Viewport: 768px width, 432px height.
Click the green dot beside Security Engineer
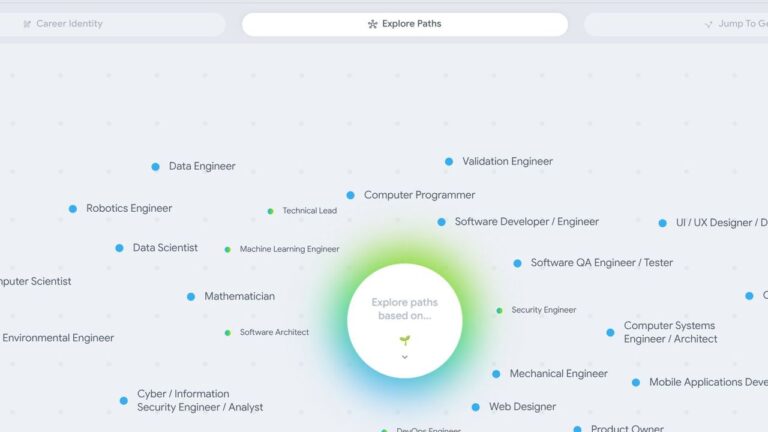(499, 311)
